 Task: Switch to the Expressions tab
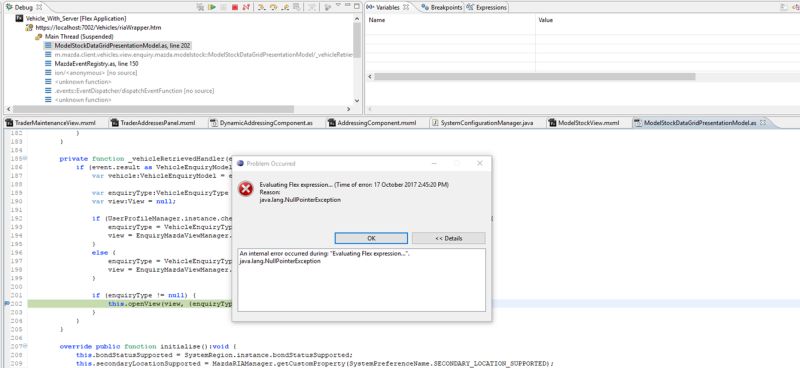click(x=486, y=7)
